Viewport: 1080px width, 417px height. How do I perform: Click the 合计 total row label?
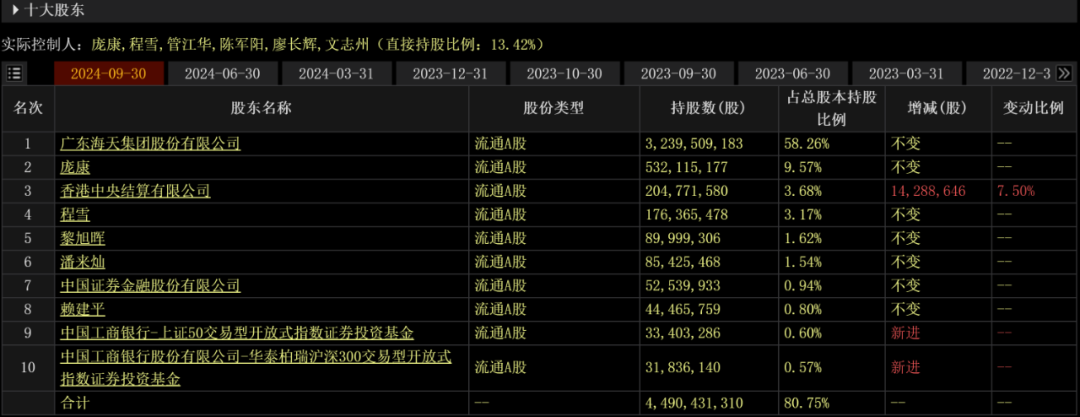pos(75,403)
